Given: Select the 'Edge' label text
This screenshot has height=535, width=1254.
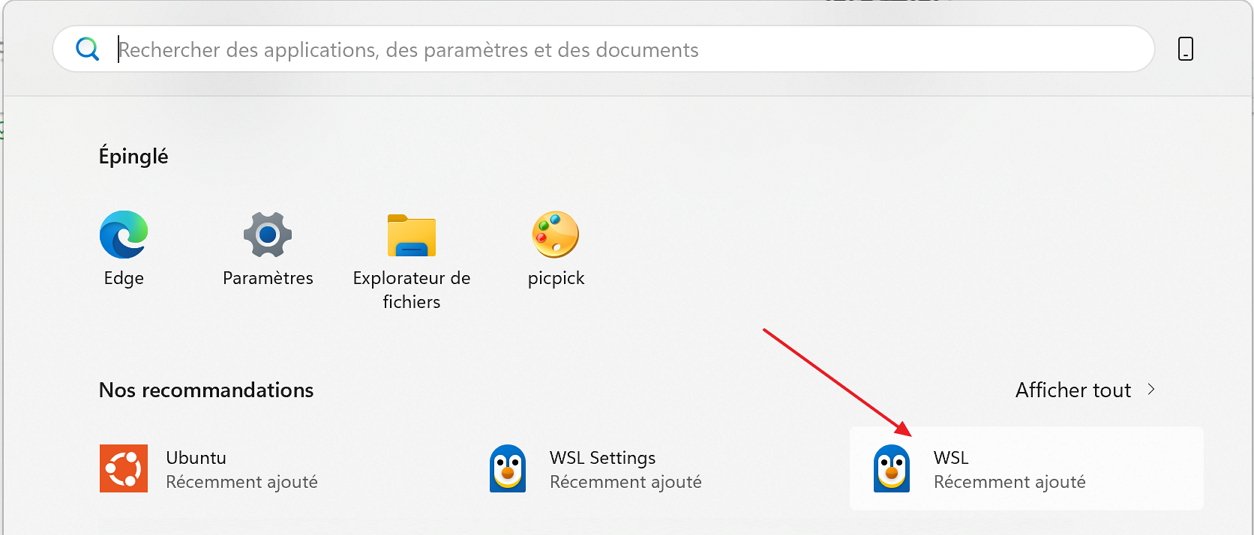Looking at the screenshot, I should (124, 278).
